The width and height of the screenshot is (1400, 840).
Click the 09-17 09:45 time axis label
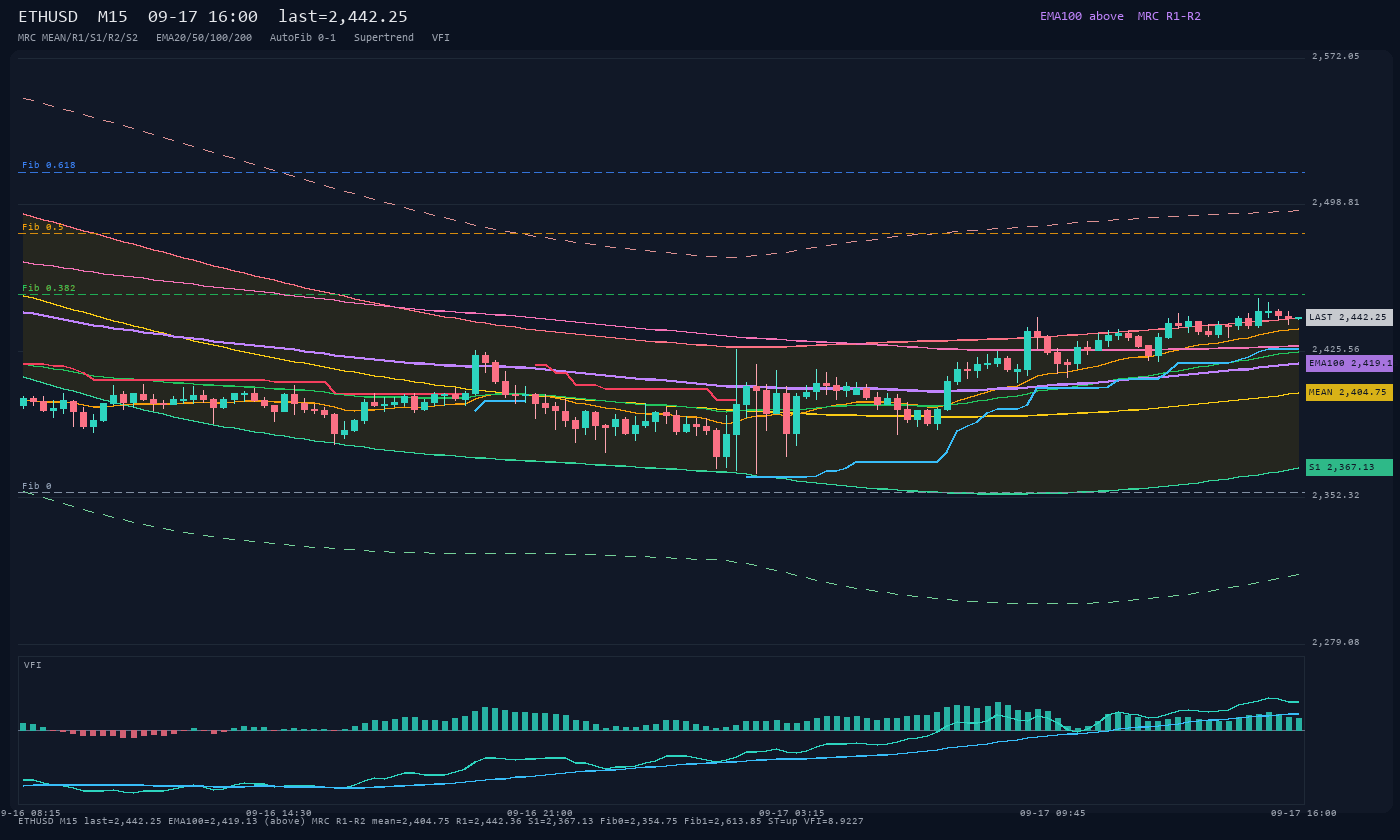[1053, 813]
